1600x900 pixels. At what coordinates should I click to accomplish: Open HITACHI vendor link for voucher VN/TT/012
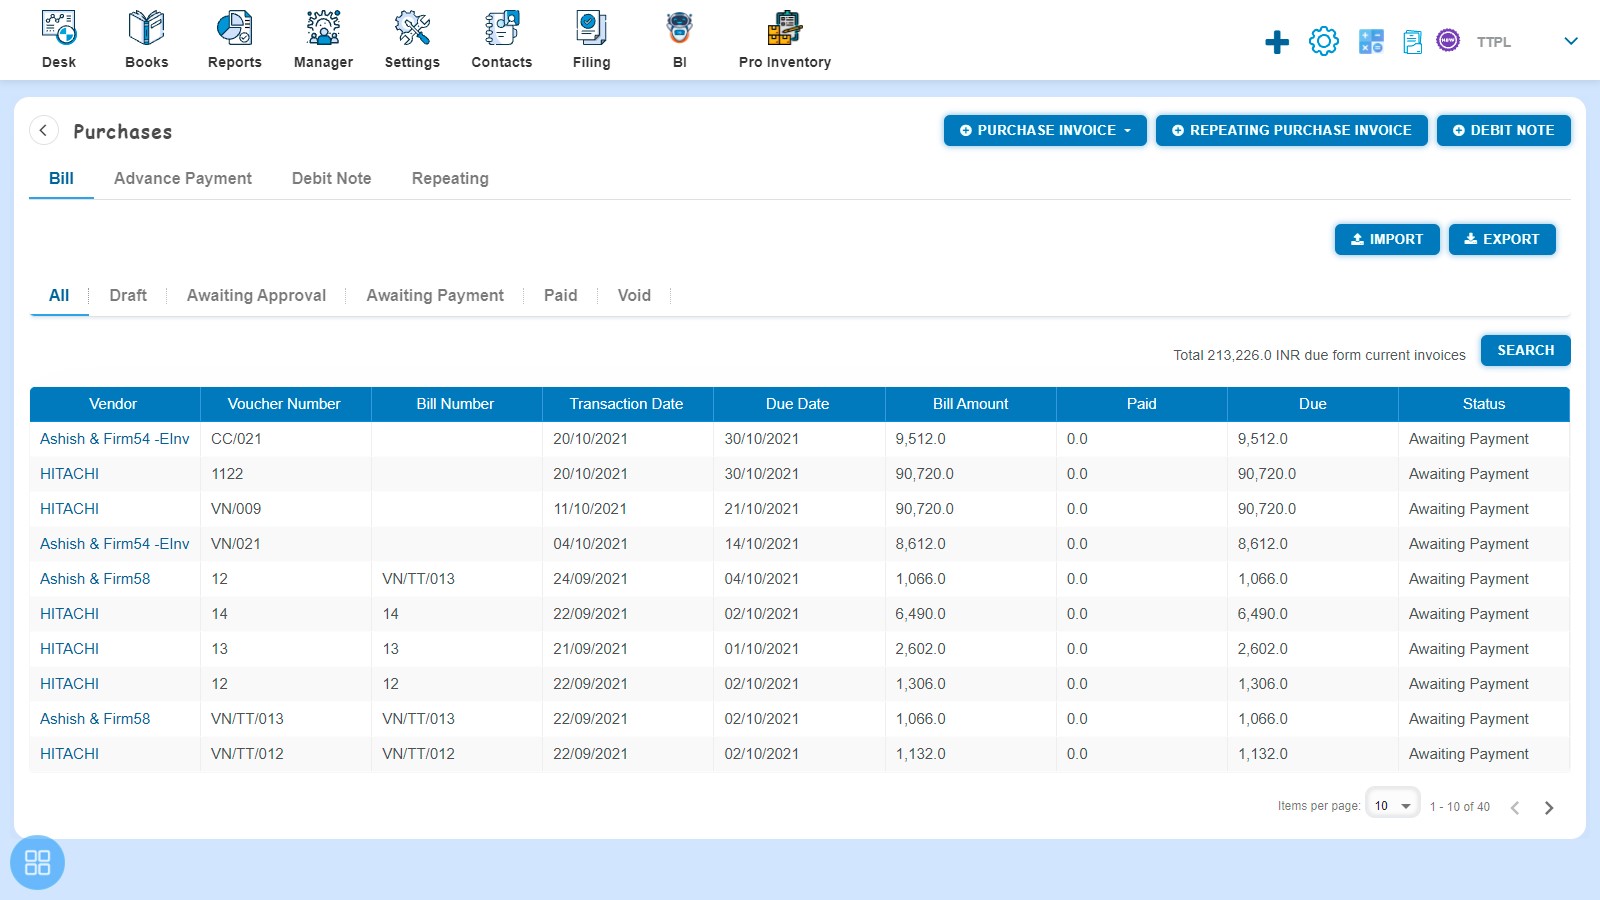[x=69, y=754]
